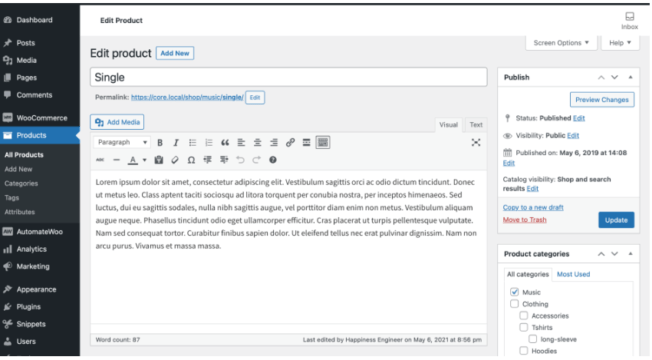Apply italic formatting in editor toolbar

(176, 143)
